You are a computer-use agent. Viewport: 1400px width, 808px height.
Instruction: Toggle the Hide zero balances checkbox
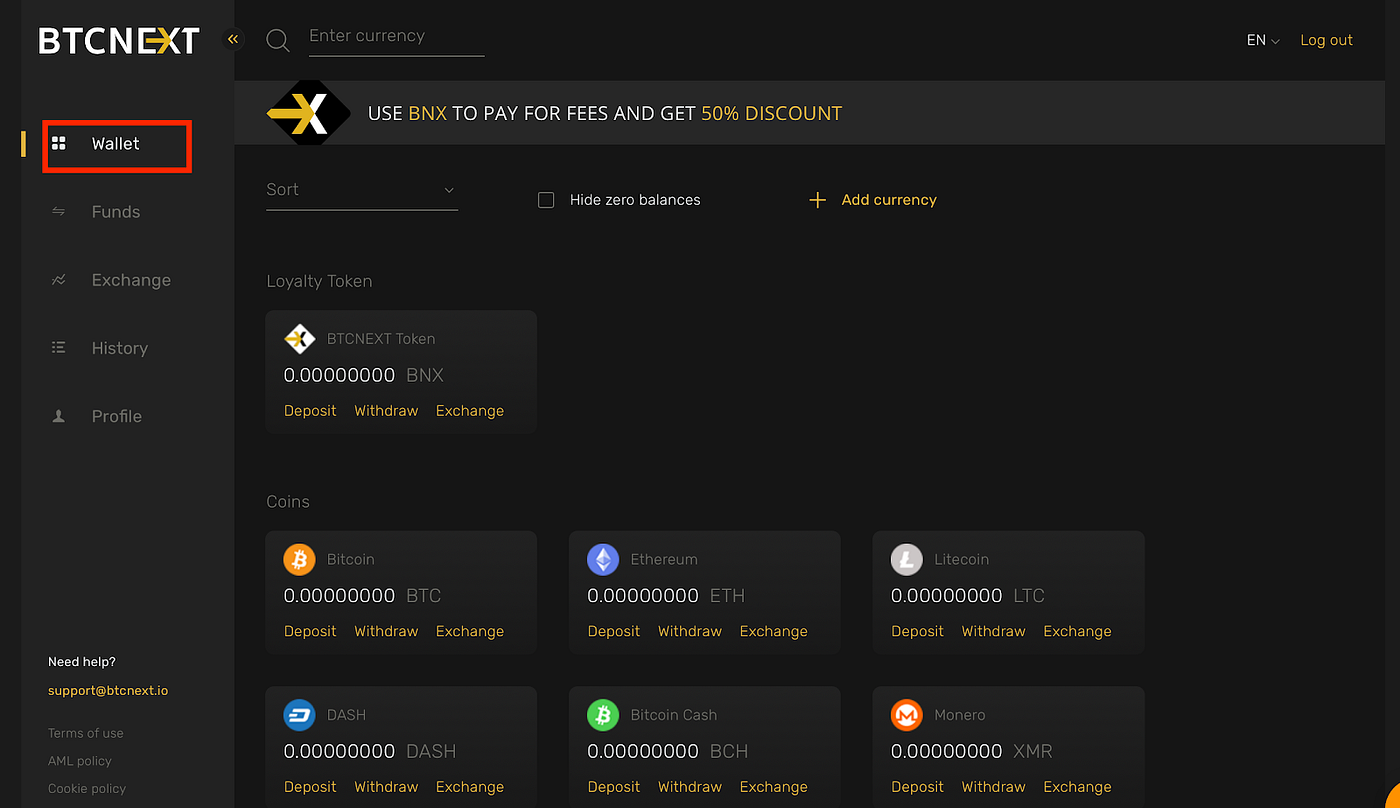[x=546, y=200]
